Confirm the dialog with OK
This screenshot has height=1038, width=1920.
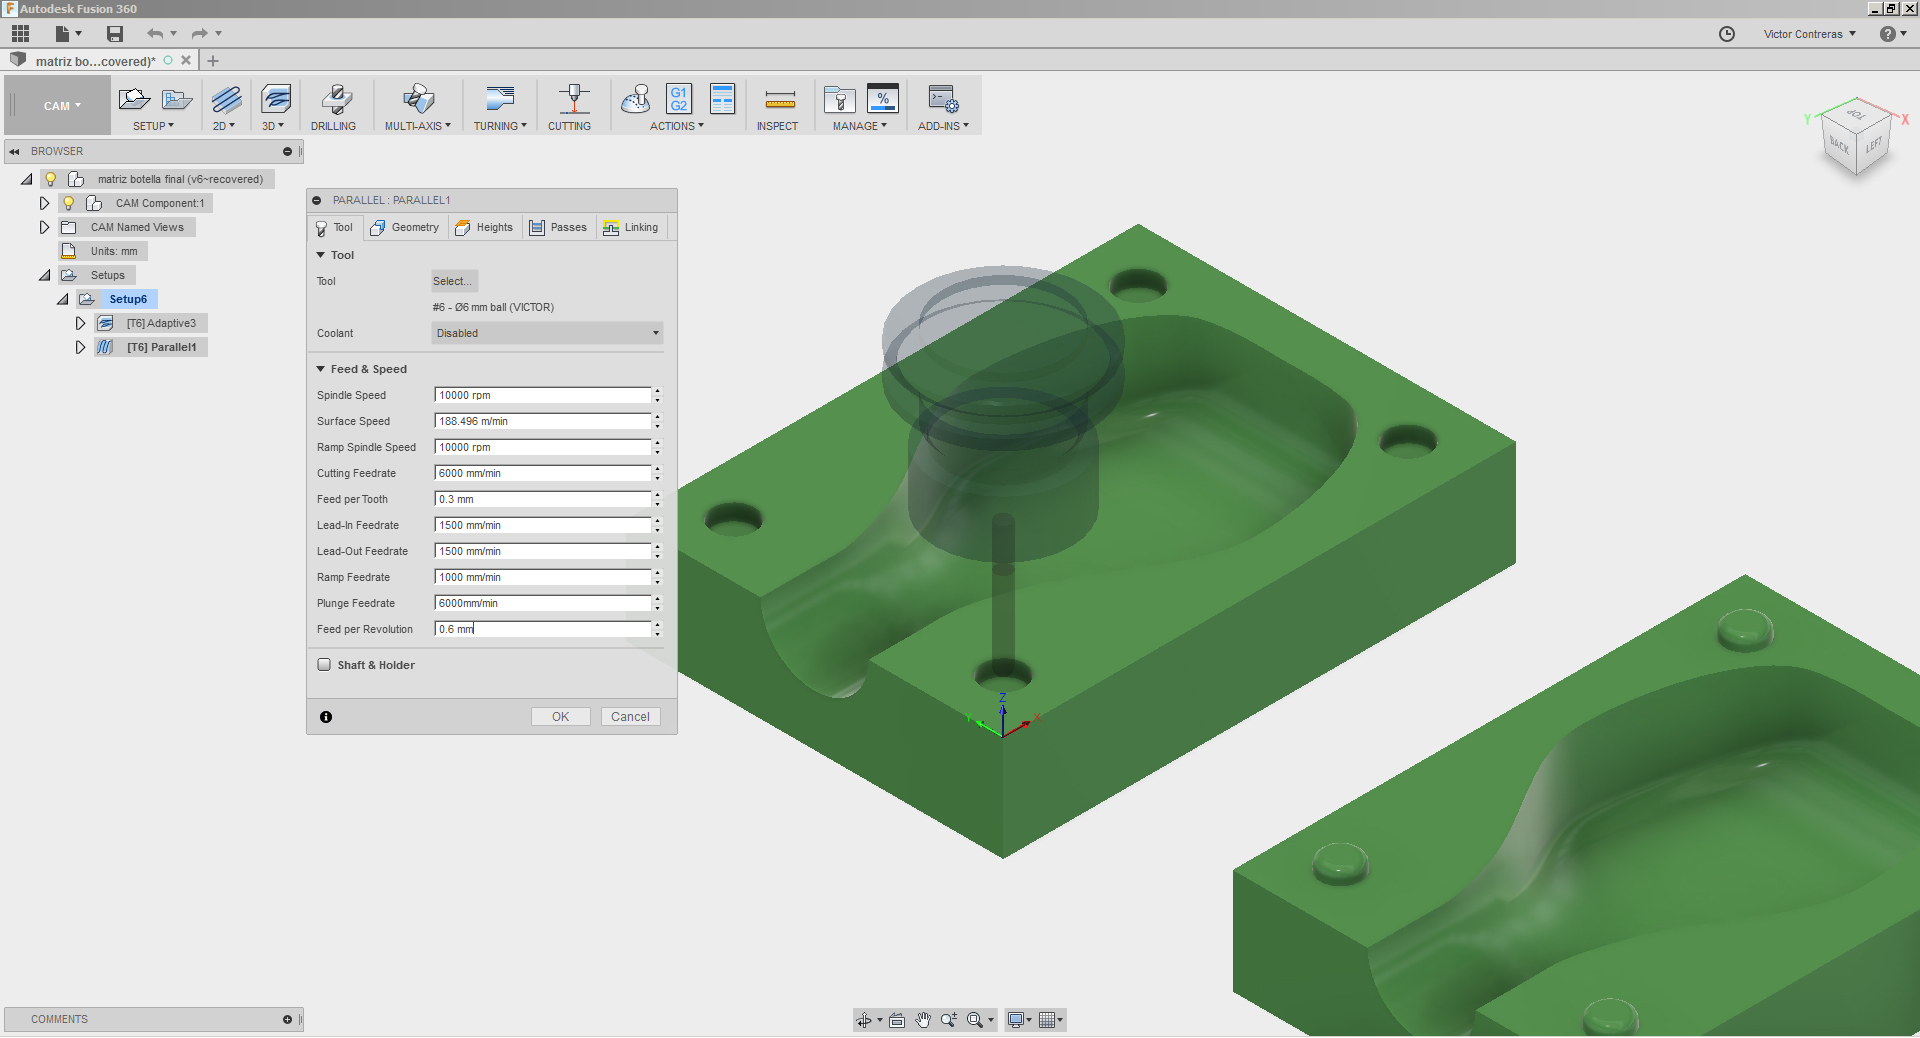[560, 717]
